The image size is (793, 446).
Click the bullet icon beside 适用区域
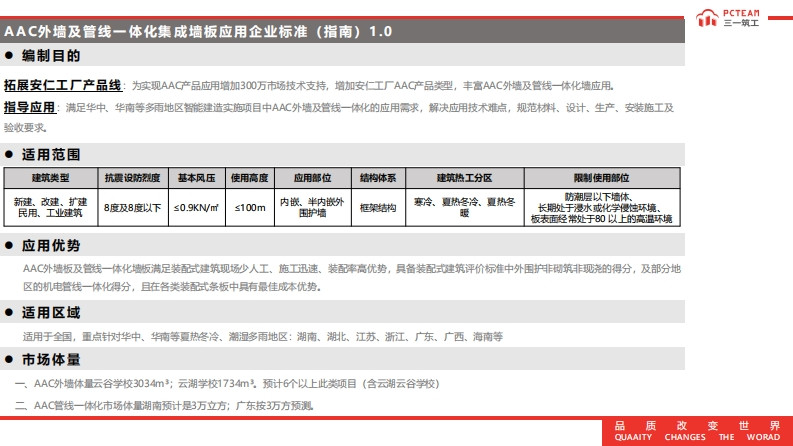coord(10,313)
